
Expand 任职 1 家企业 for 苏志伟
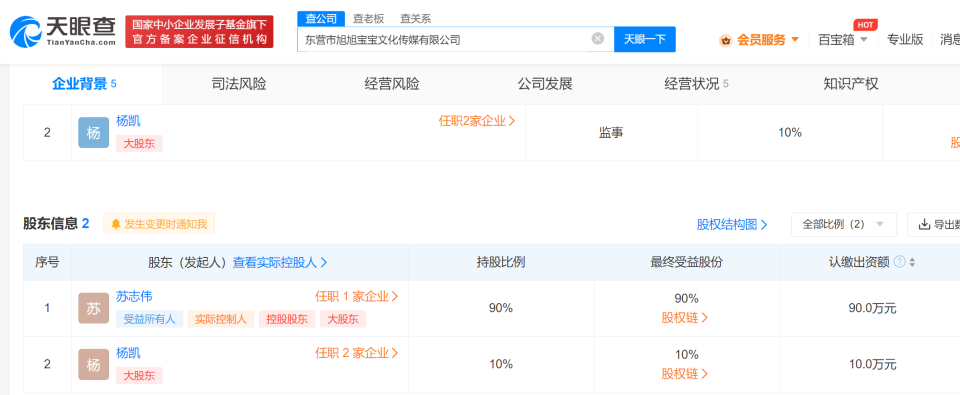(356, 297)
